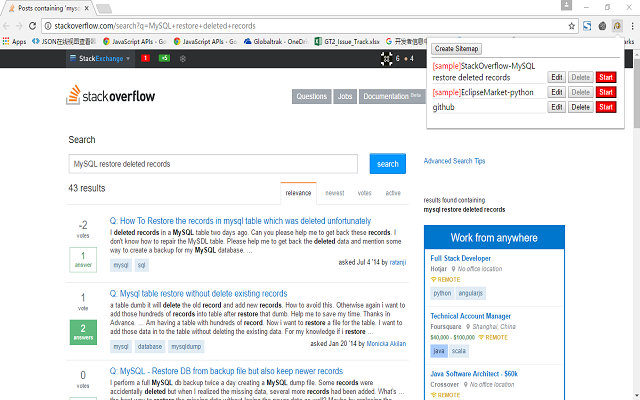Sort results by newest tab

tap(335, 193)
